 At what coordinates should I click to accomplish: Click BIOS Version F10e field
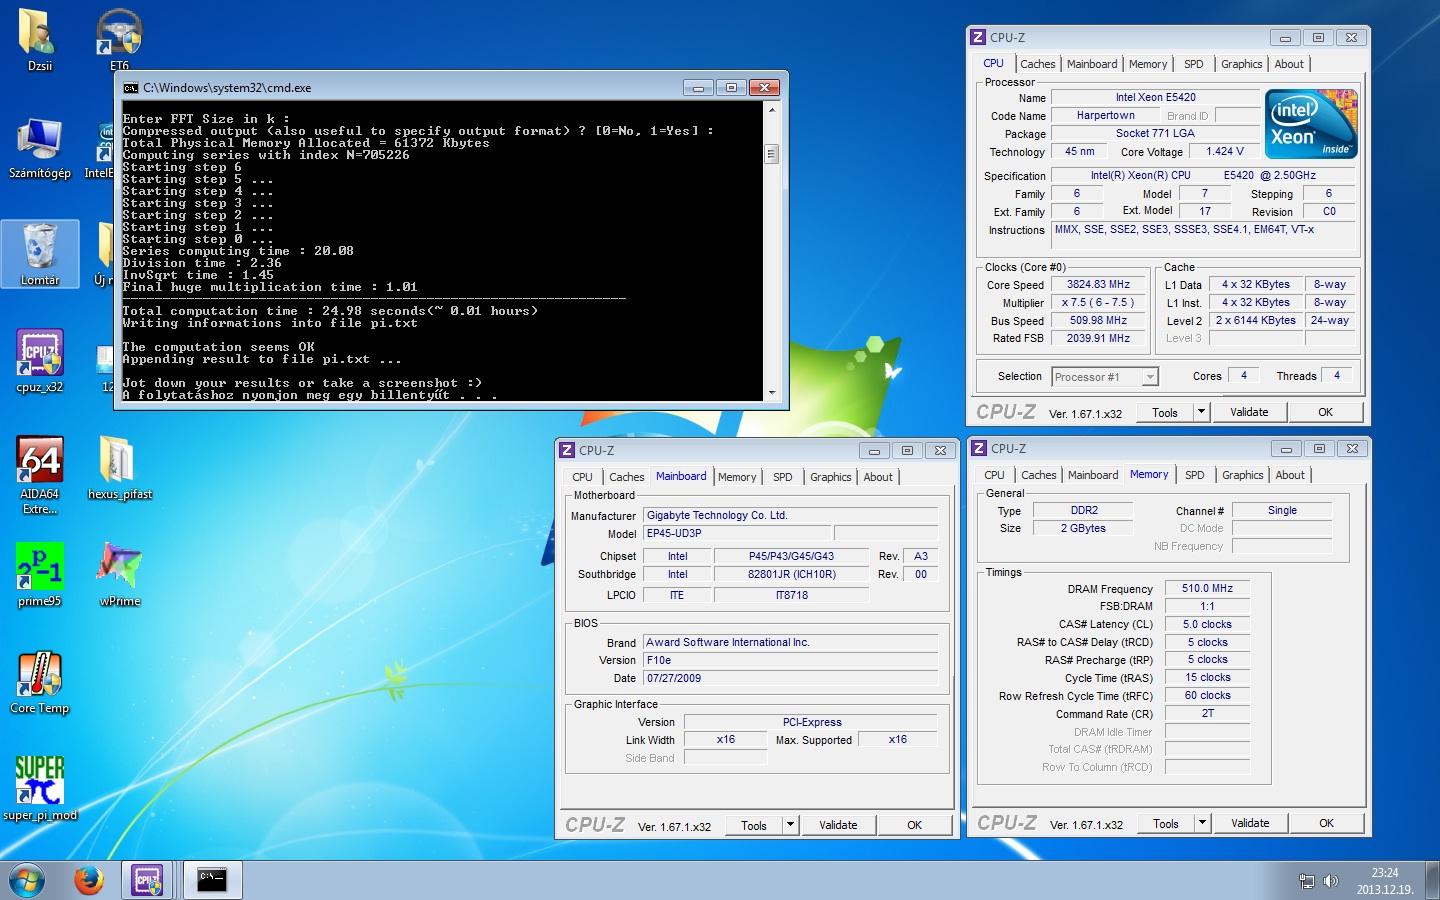pyautogui.click(x=790, y=660)
